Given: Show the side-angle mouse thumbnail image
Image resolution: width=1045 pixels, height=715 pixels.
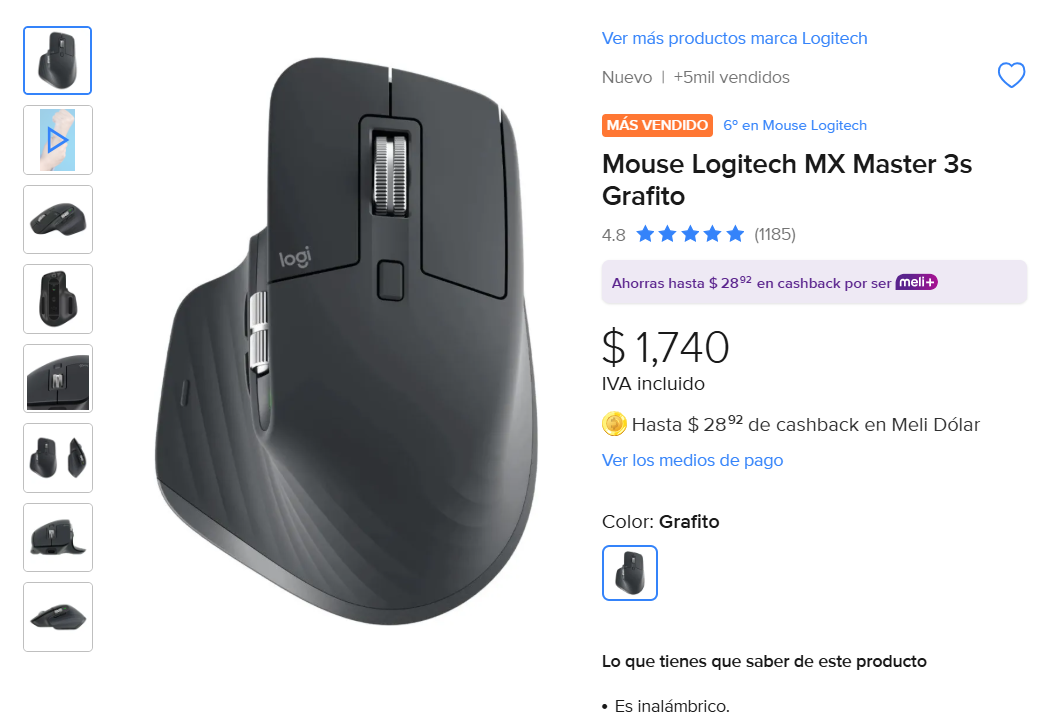Looking at the screenshot, I should (x=58, y=219).
